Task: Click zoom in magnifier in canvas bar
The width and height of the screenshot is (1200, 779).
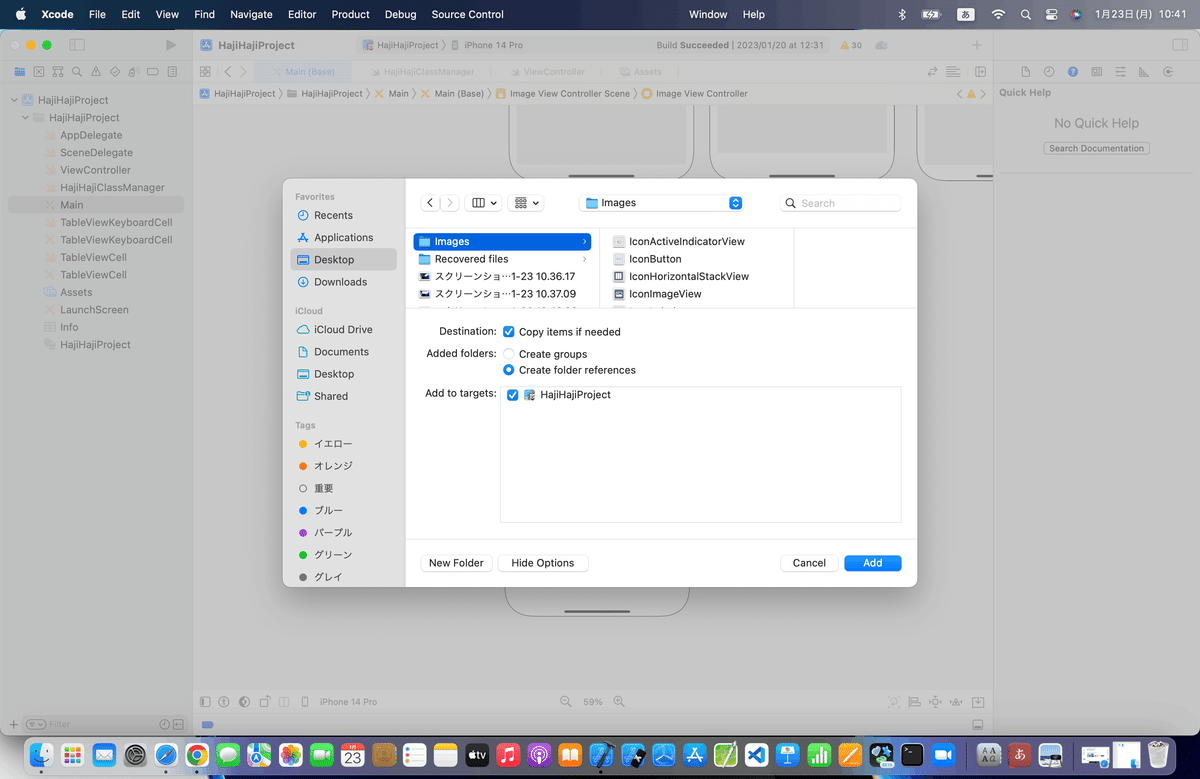Action: pos(619,702)
